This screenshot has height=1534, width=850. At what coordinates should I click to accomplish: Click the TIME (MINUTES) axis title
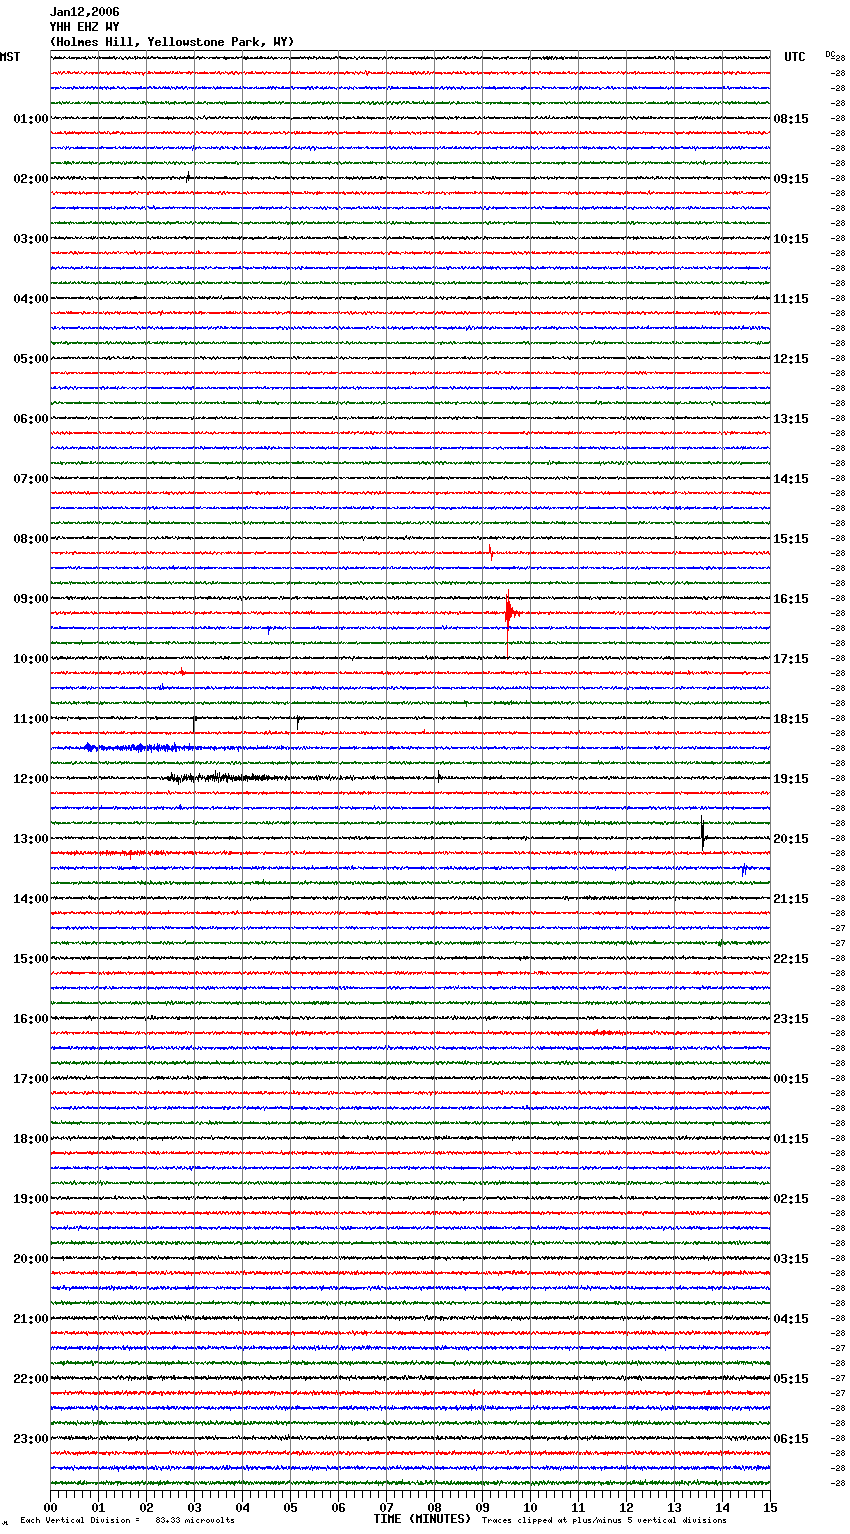[x=422, y=1519]
